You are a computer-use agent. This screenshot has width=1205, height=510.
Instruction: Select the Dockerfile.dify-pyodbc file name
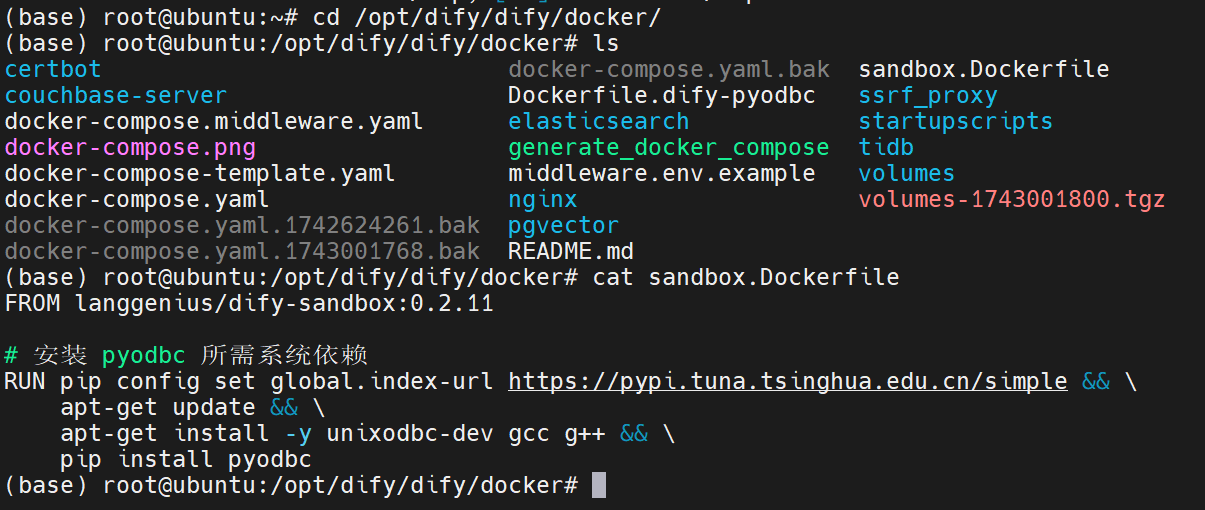662,96
